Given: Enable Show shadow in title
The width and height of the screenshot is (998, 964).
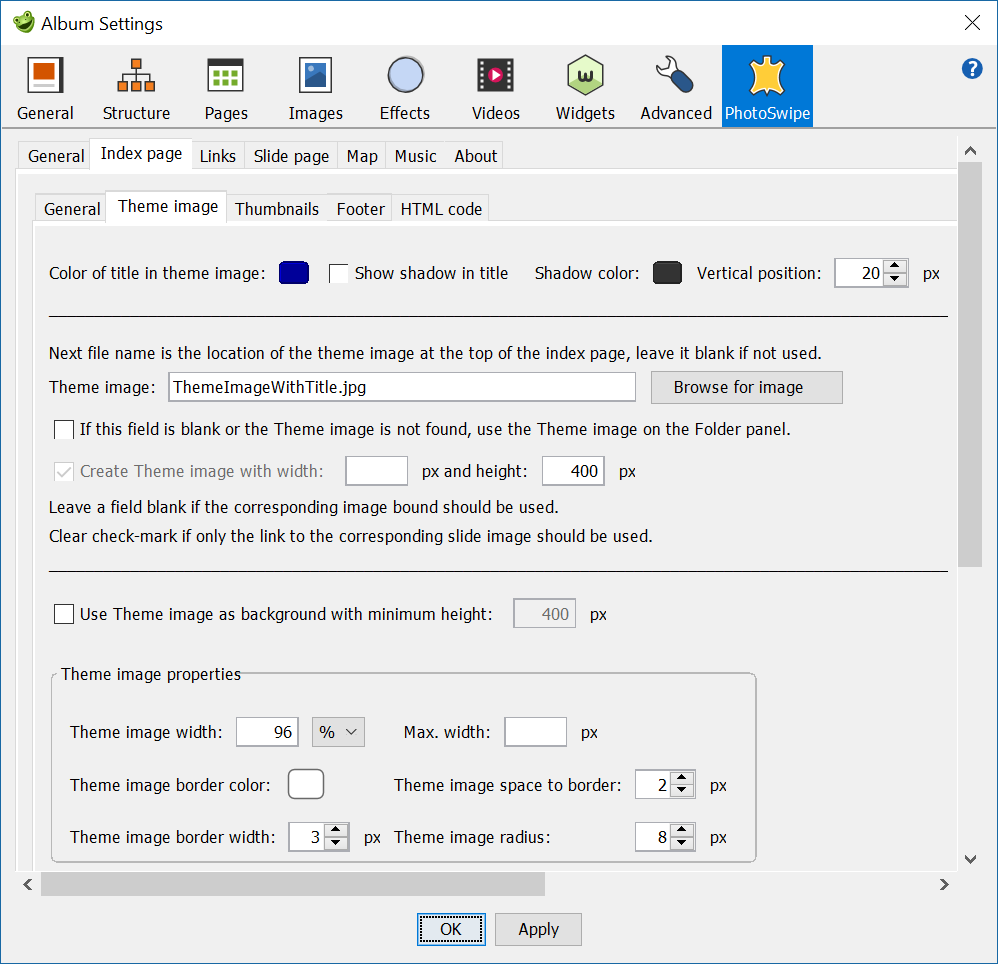Looking at the screenshot, I should [x=338, y=272].
